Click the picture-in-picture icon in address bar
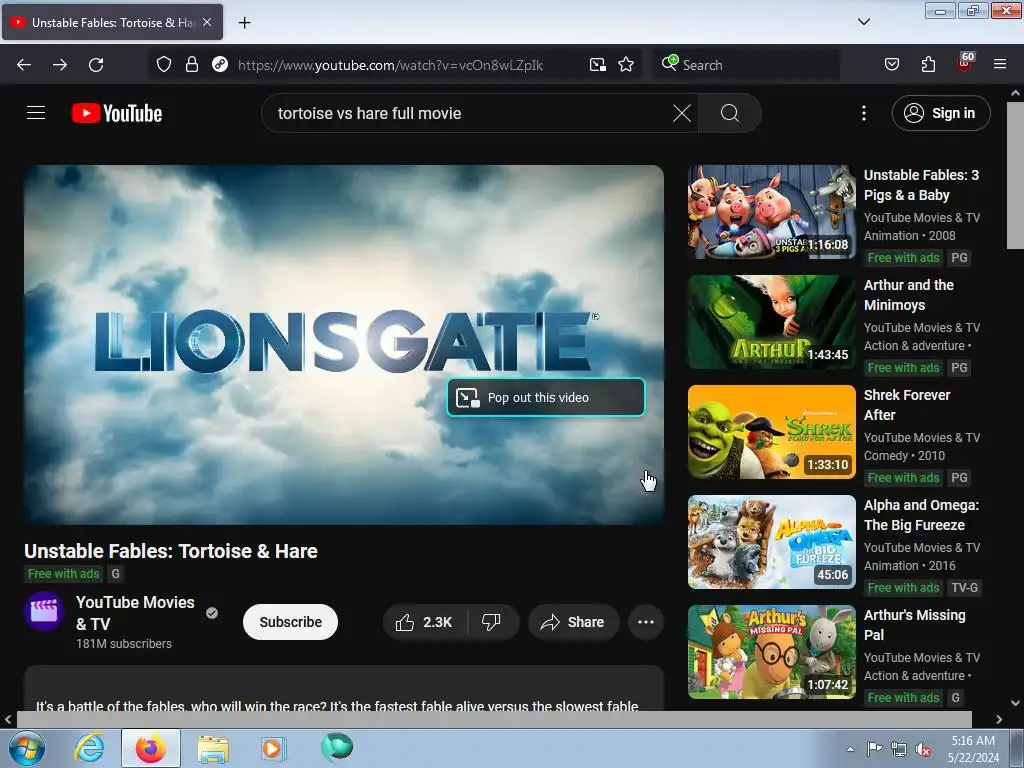The width and height of the screenshot is (1024, 768). (598, 64)
